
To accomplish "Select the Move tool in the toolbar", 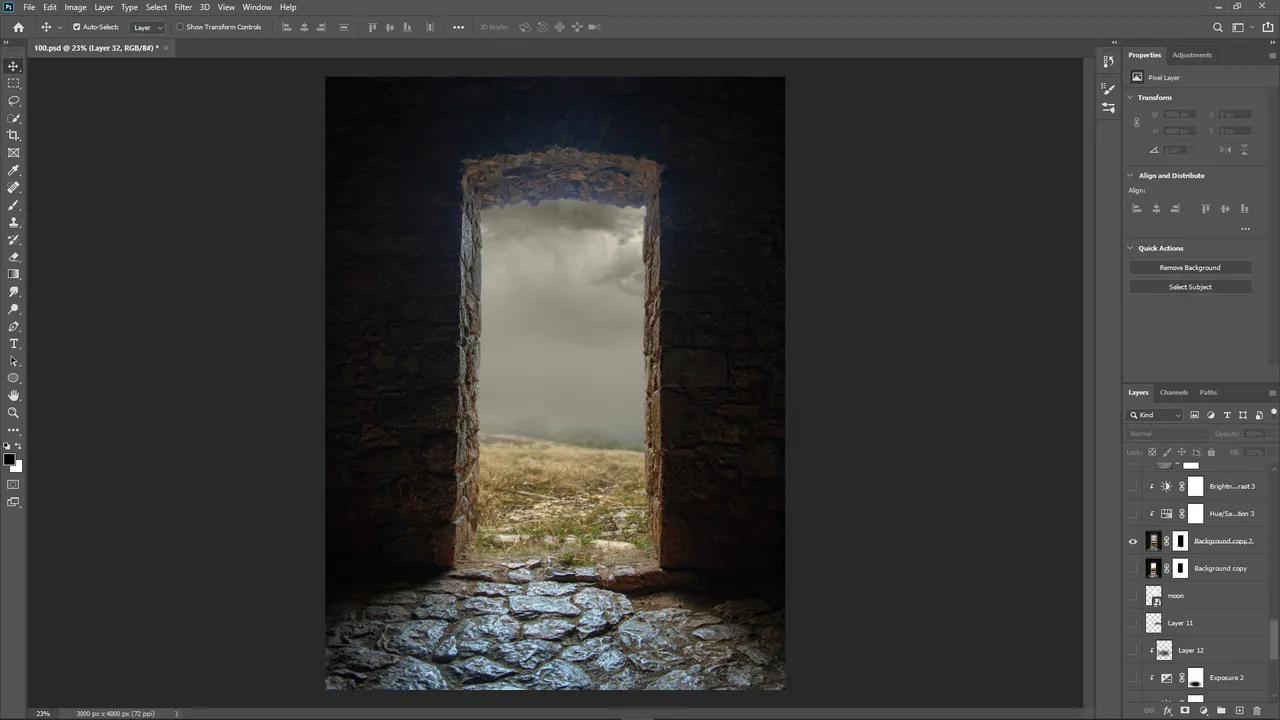I will (x=13, y=66).
